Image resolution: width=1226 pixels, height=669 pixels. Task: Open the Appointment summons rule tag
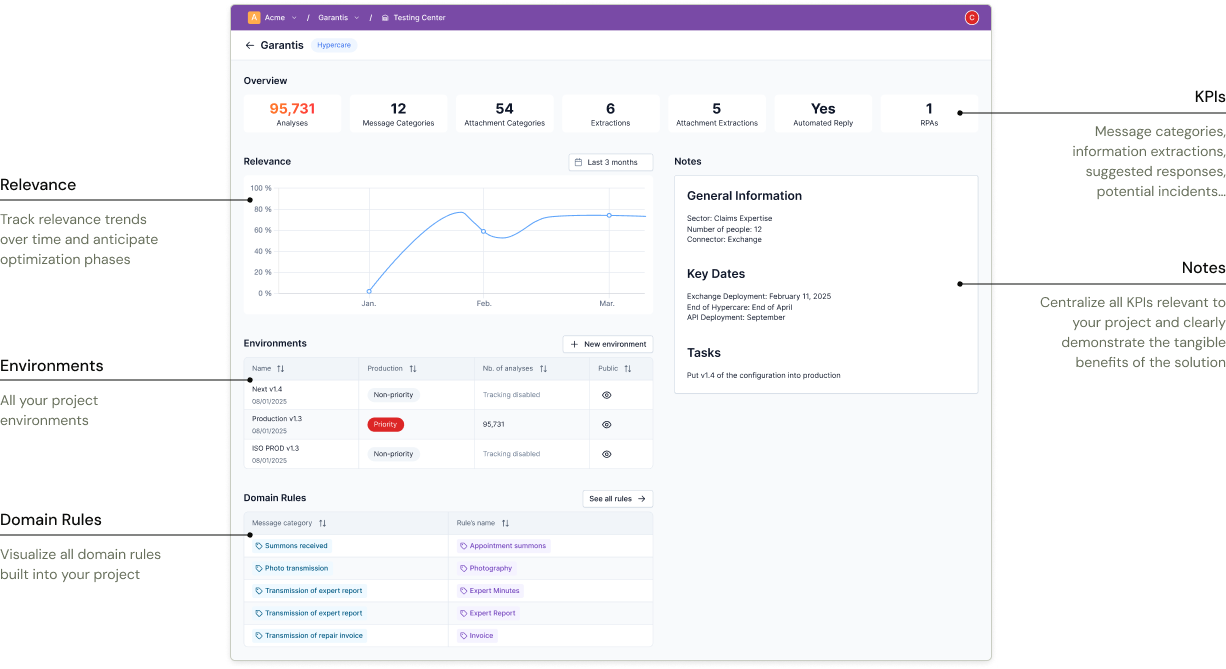tap(504, 546)
